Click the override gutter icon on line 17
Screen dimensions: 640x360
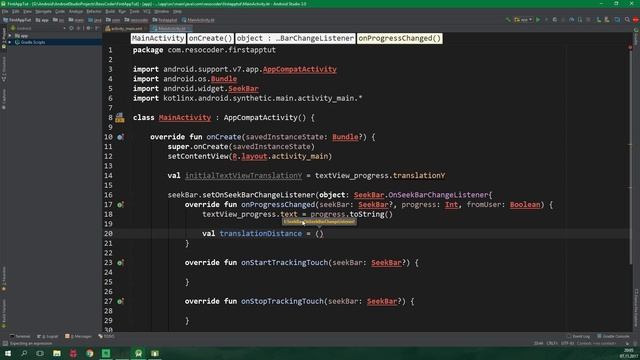120,204
